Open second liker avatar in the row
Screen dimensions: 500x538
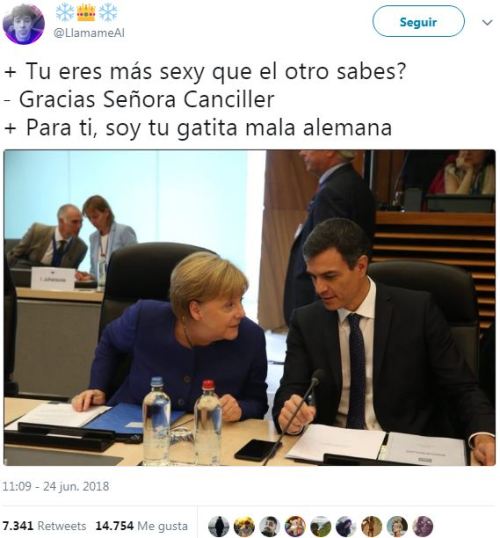click(244, 526)
